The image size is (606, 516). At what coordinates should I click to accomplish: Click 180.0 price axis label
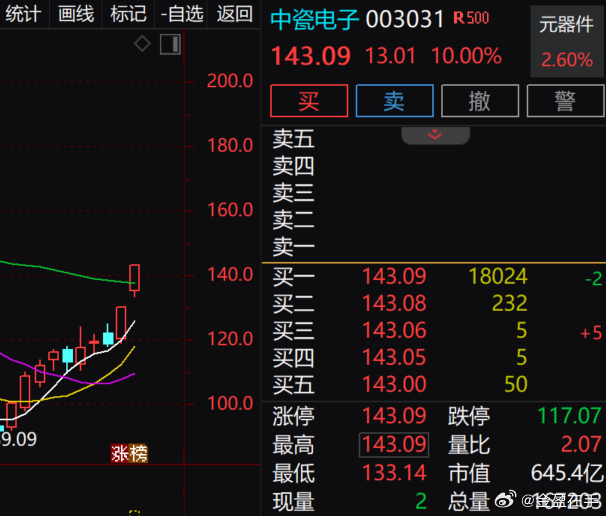click(230, 146)
